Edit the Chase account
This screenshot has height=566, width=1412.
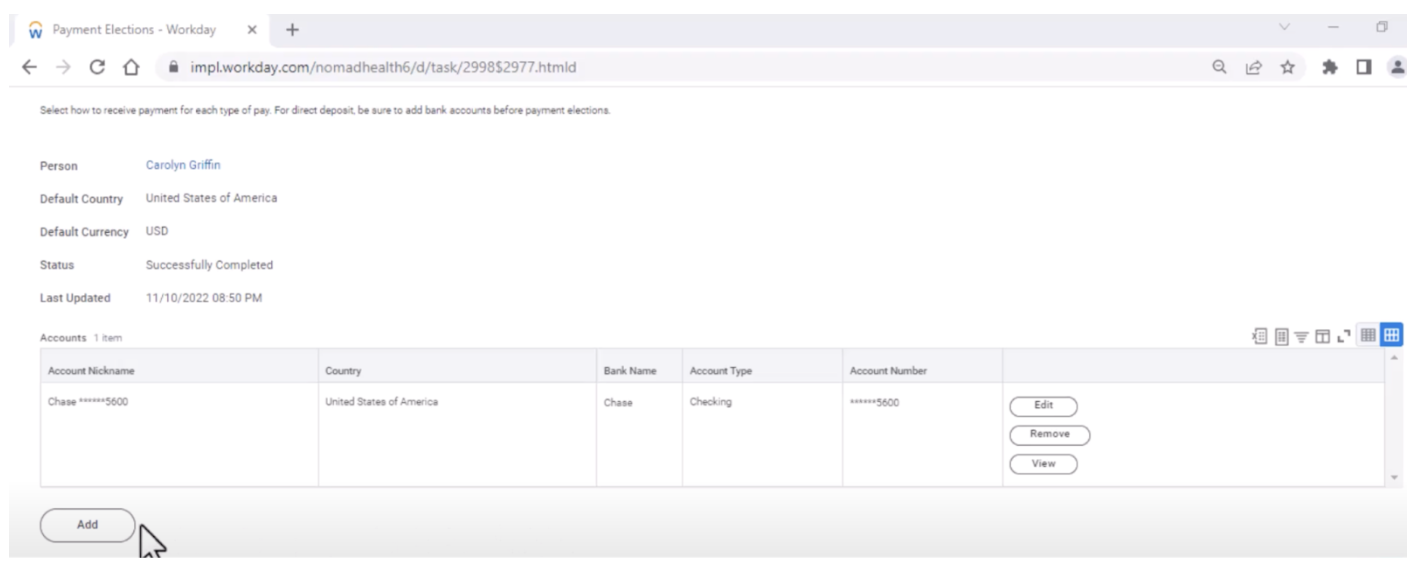coord(1043,405)
